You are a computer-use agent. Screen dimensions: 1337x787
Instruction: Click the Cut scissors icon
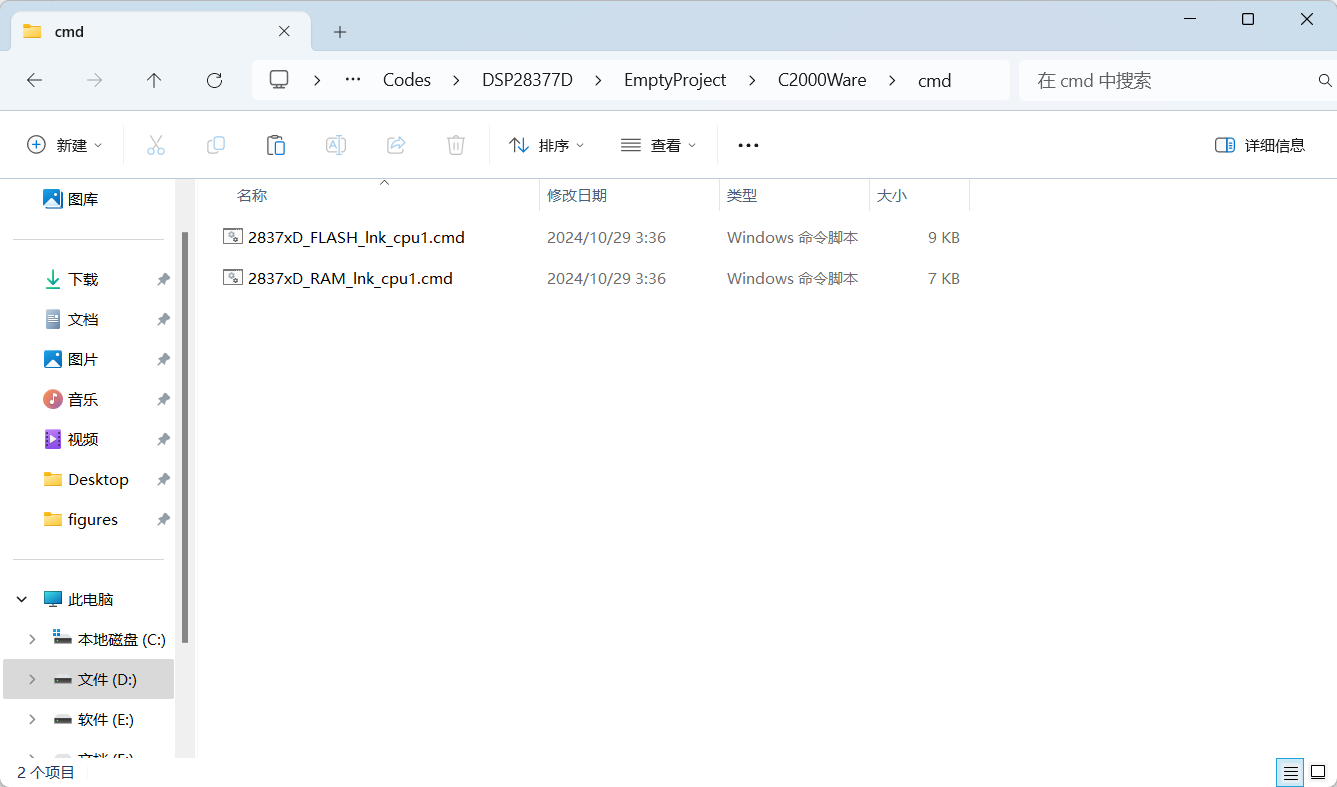tap(156, 145)
